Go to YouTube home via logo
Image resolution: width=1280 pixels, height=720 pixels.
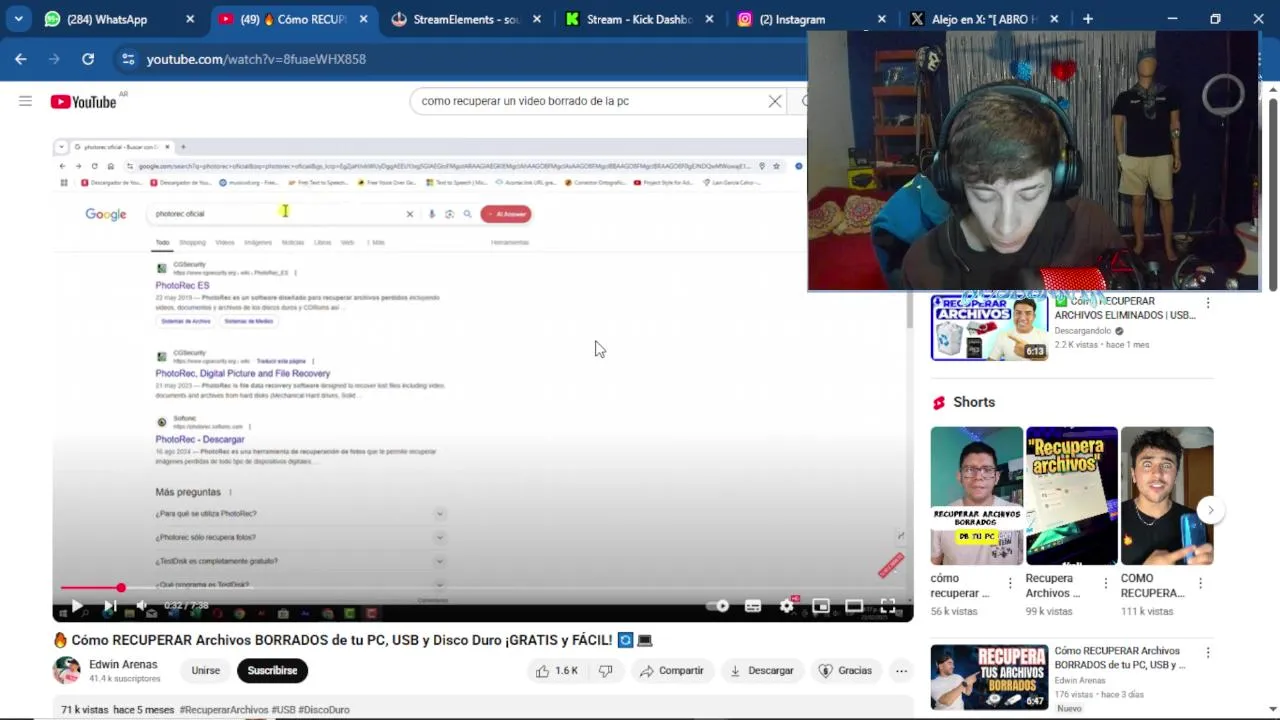pos(84,101)
